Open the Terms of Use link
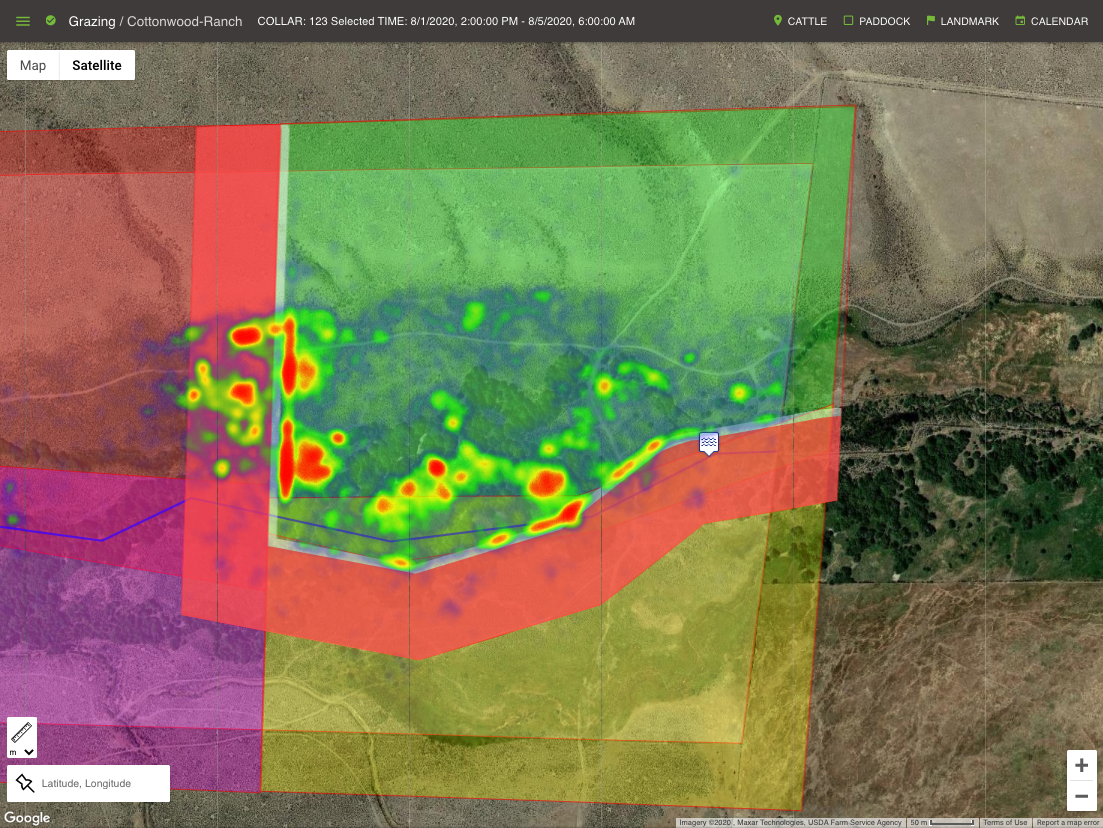The image size is (1103, 828). click(x=1004, y=822)
